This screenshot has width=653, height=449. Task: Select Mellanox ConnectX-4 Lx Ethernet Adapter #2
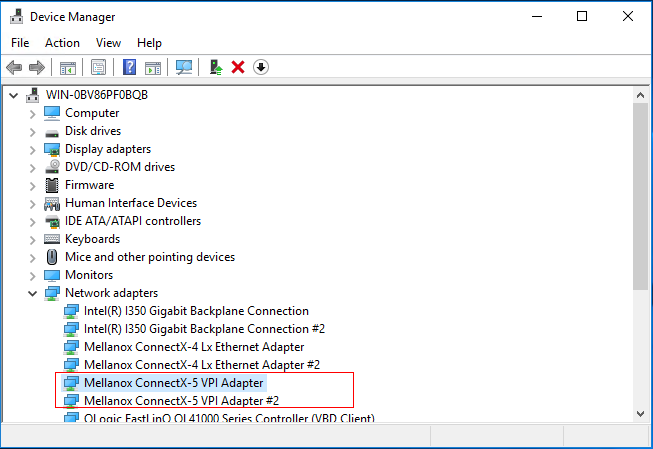coord(202,365)
